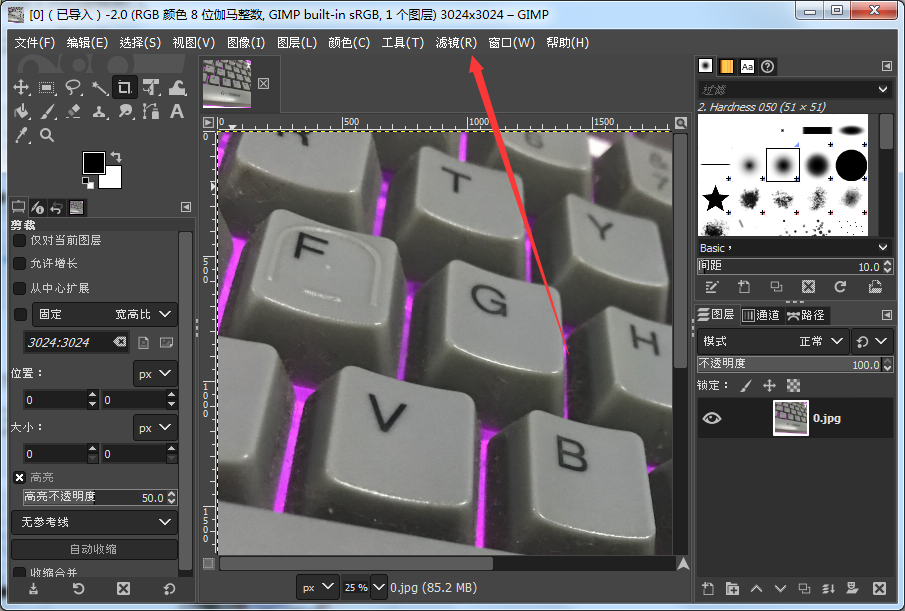Check the 从中心扩展 option
This screenshot has width=905, height=611.
(x=17, y=287)
